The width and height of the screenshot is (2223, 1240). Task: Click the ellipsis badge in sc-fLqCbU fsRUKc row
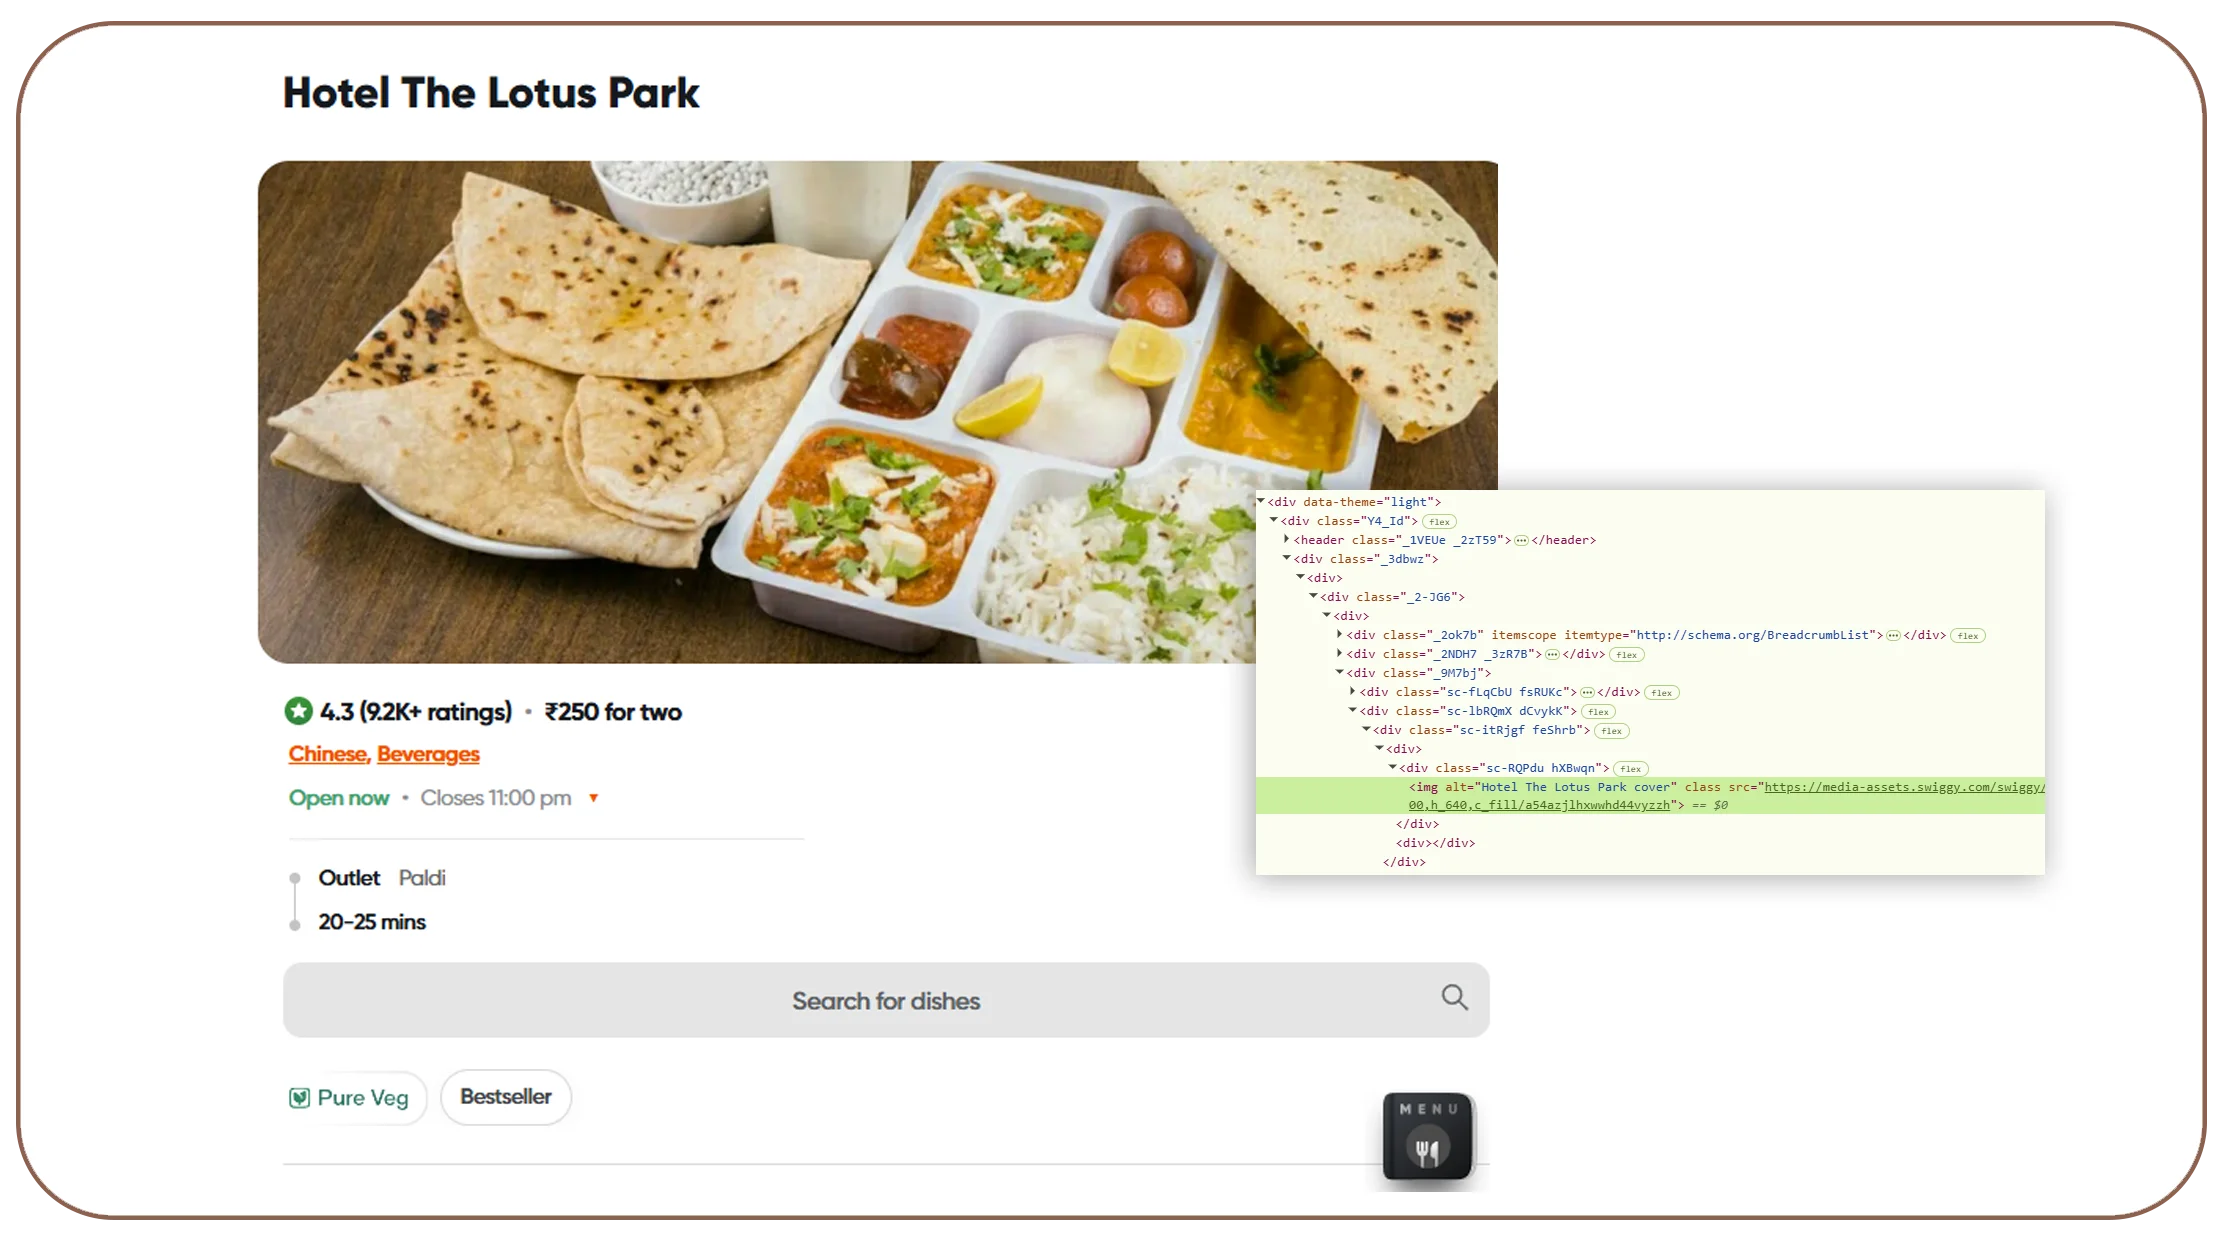1587,693
